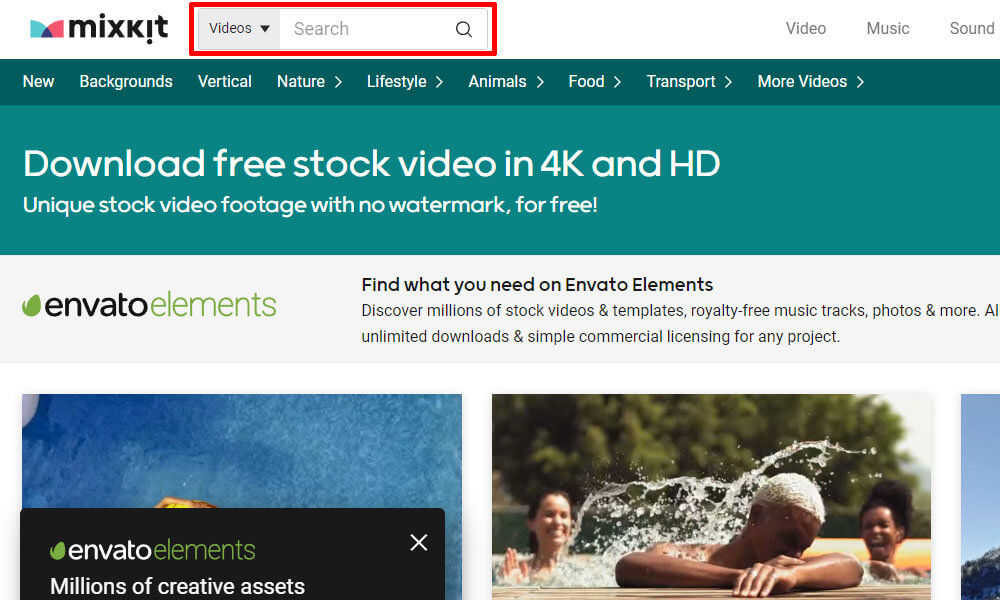Expand the Nature category menu
Viewport: 1000px width, 600px height.
tap(309, 82)
